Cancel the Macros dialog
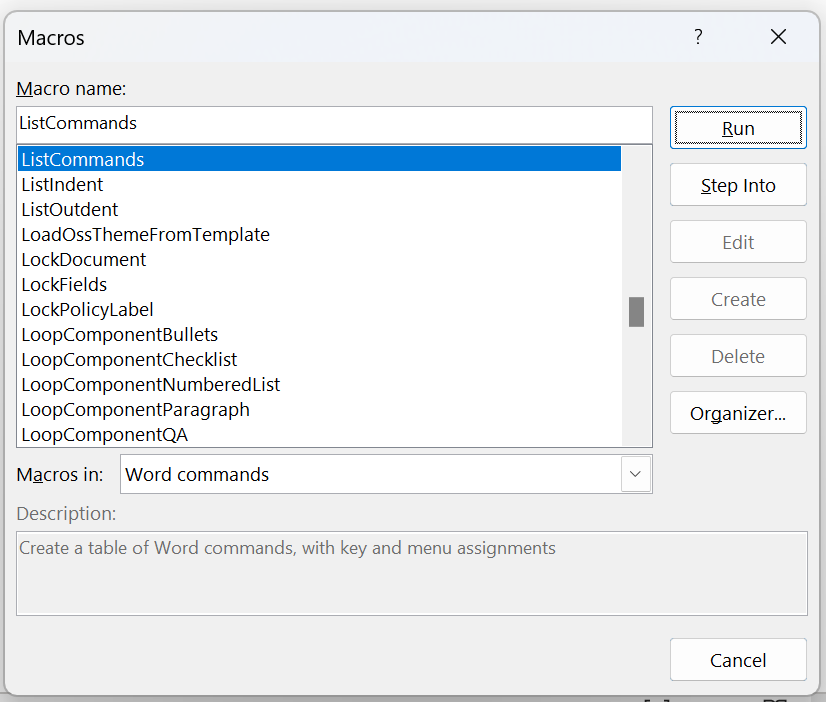 coord(738,660)
